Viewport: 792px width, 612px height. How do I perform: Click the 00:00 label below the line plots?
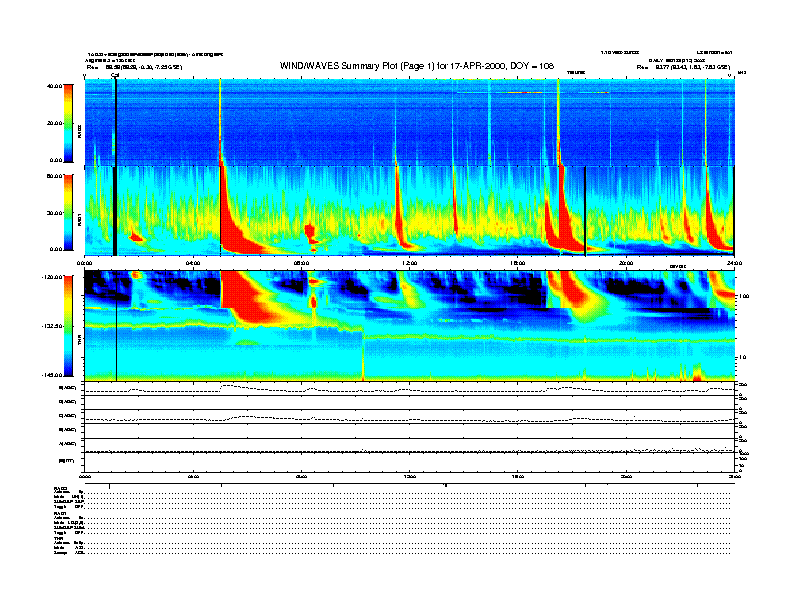click(x=84, y=476)
